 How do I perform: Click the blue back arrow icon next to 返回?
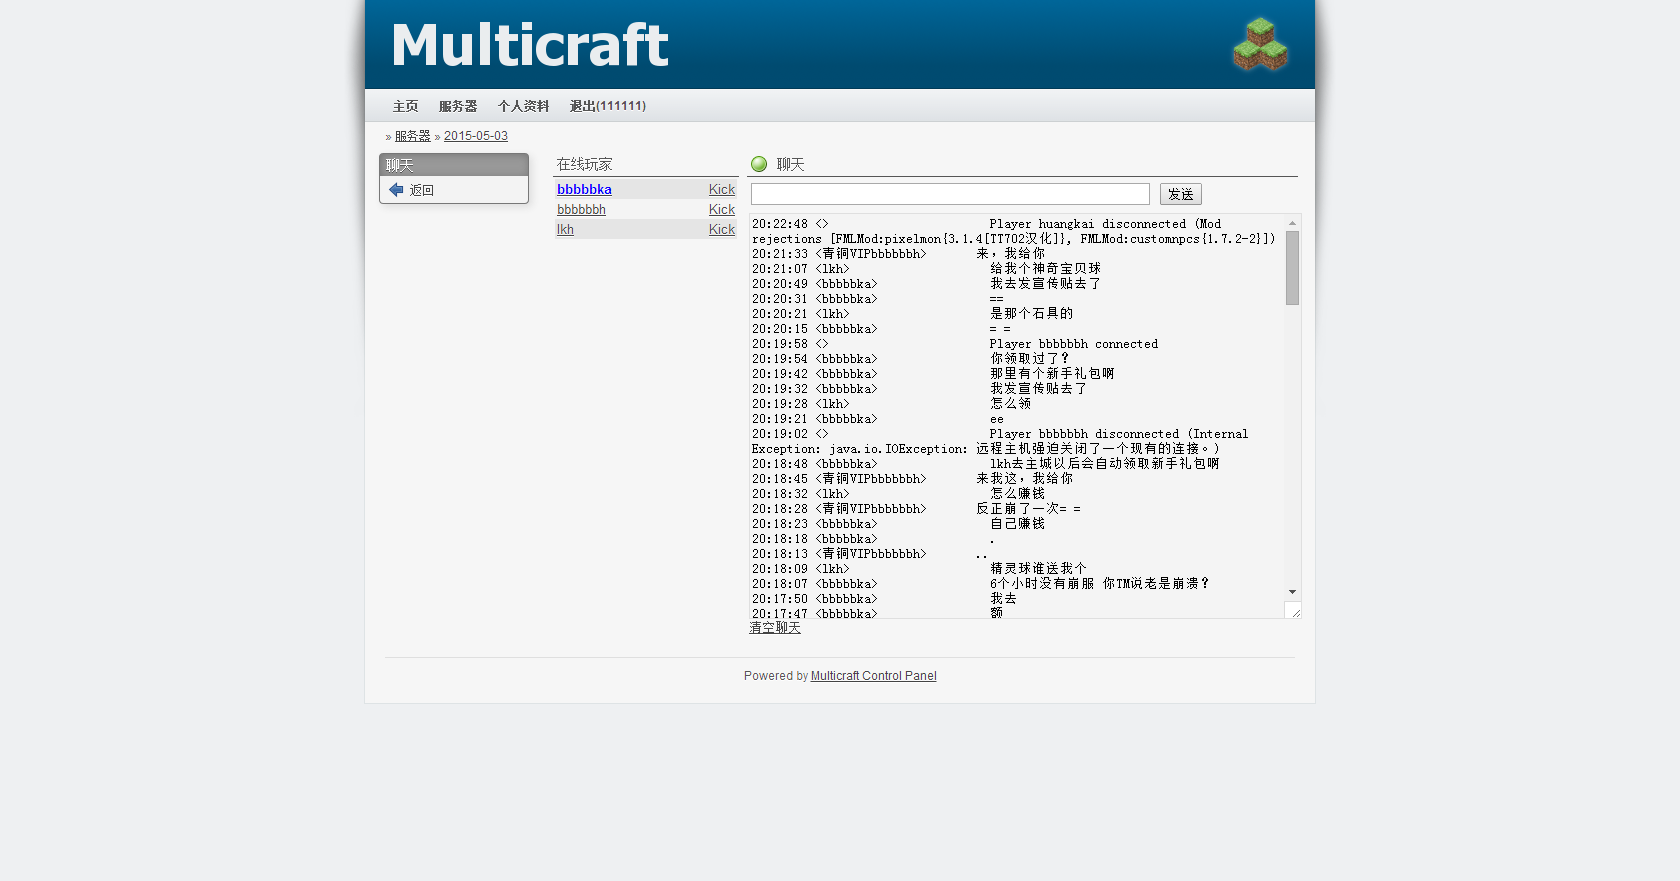click(396, 190)
